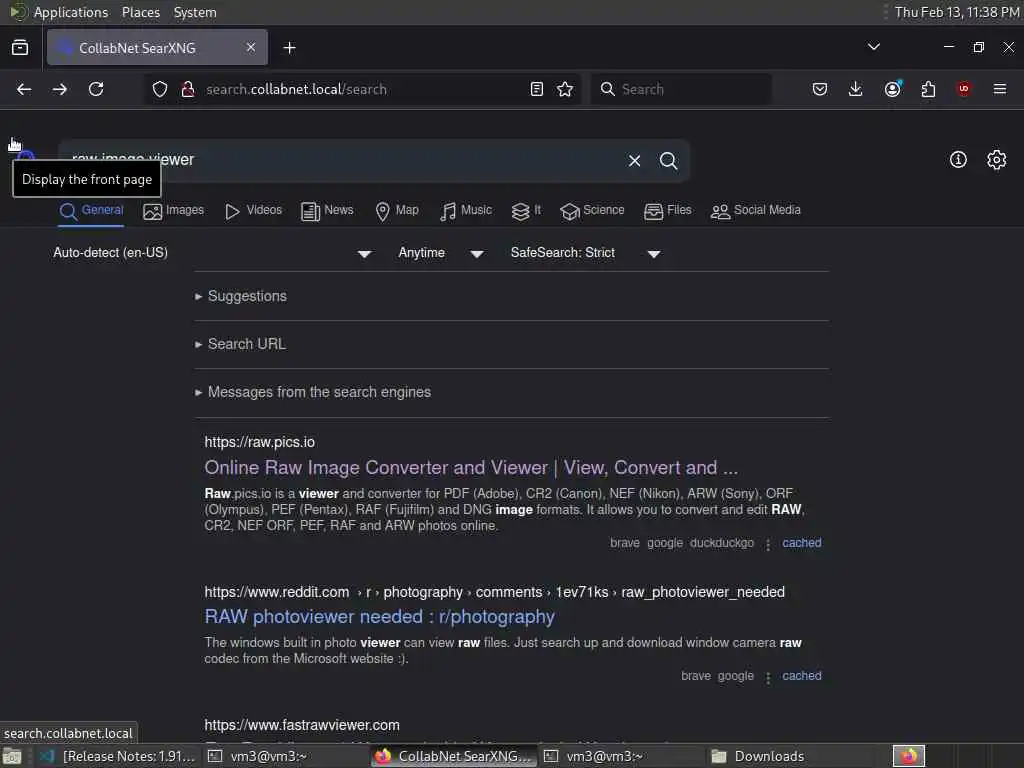Open the Places menu
Screen dimensions: 1024x768
141,12
